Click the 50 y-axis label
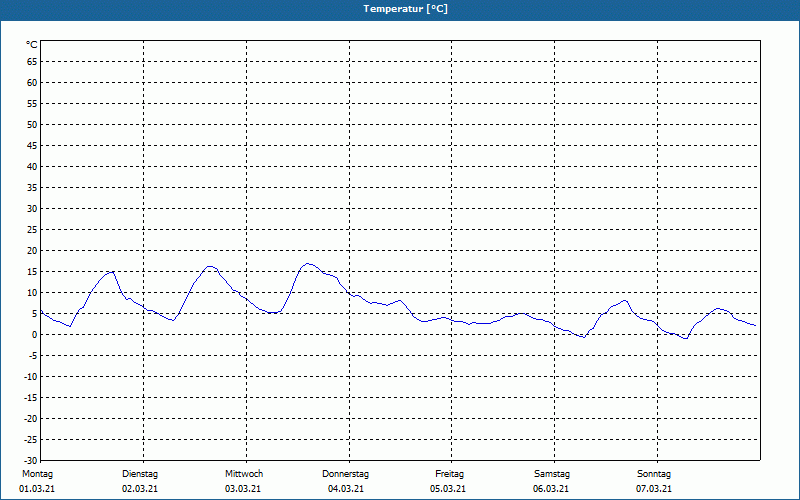 pyautogui.click(x=32, y=124)
